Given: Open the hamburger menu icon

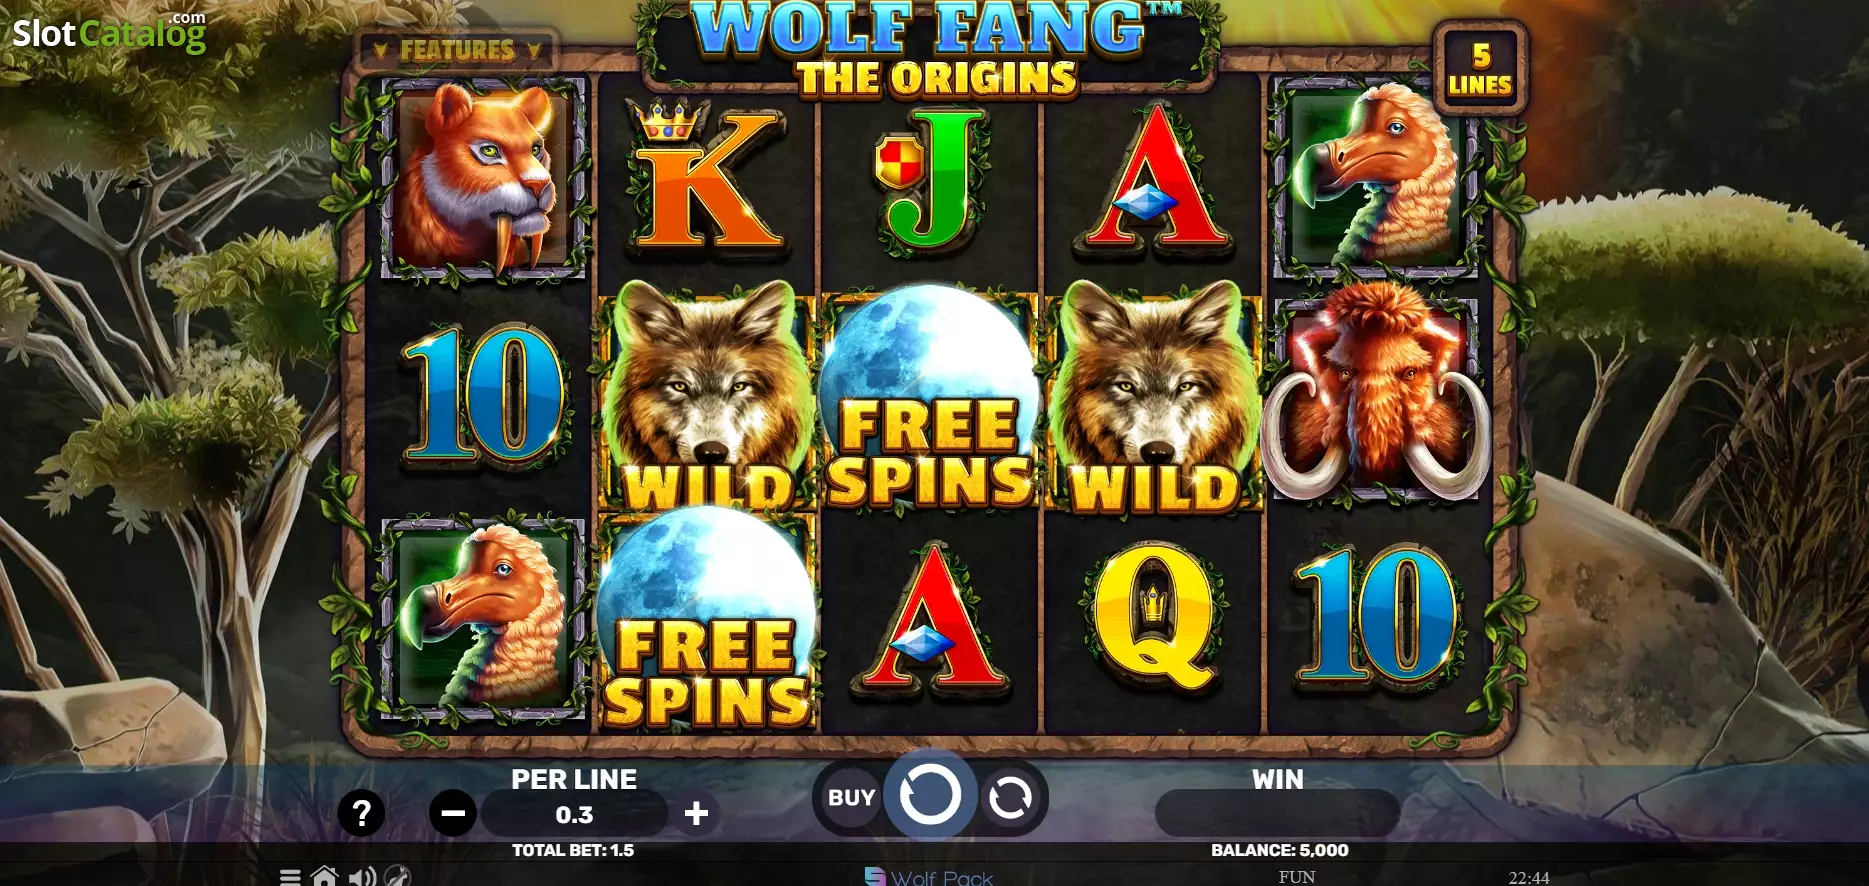Looking at the screenshot, I should coord(290,877).
